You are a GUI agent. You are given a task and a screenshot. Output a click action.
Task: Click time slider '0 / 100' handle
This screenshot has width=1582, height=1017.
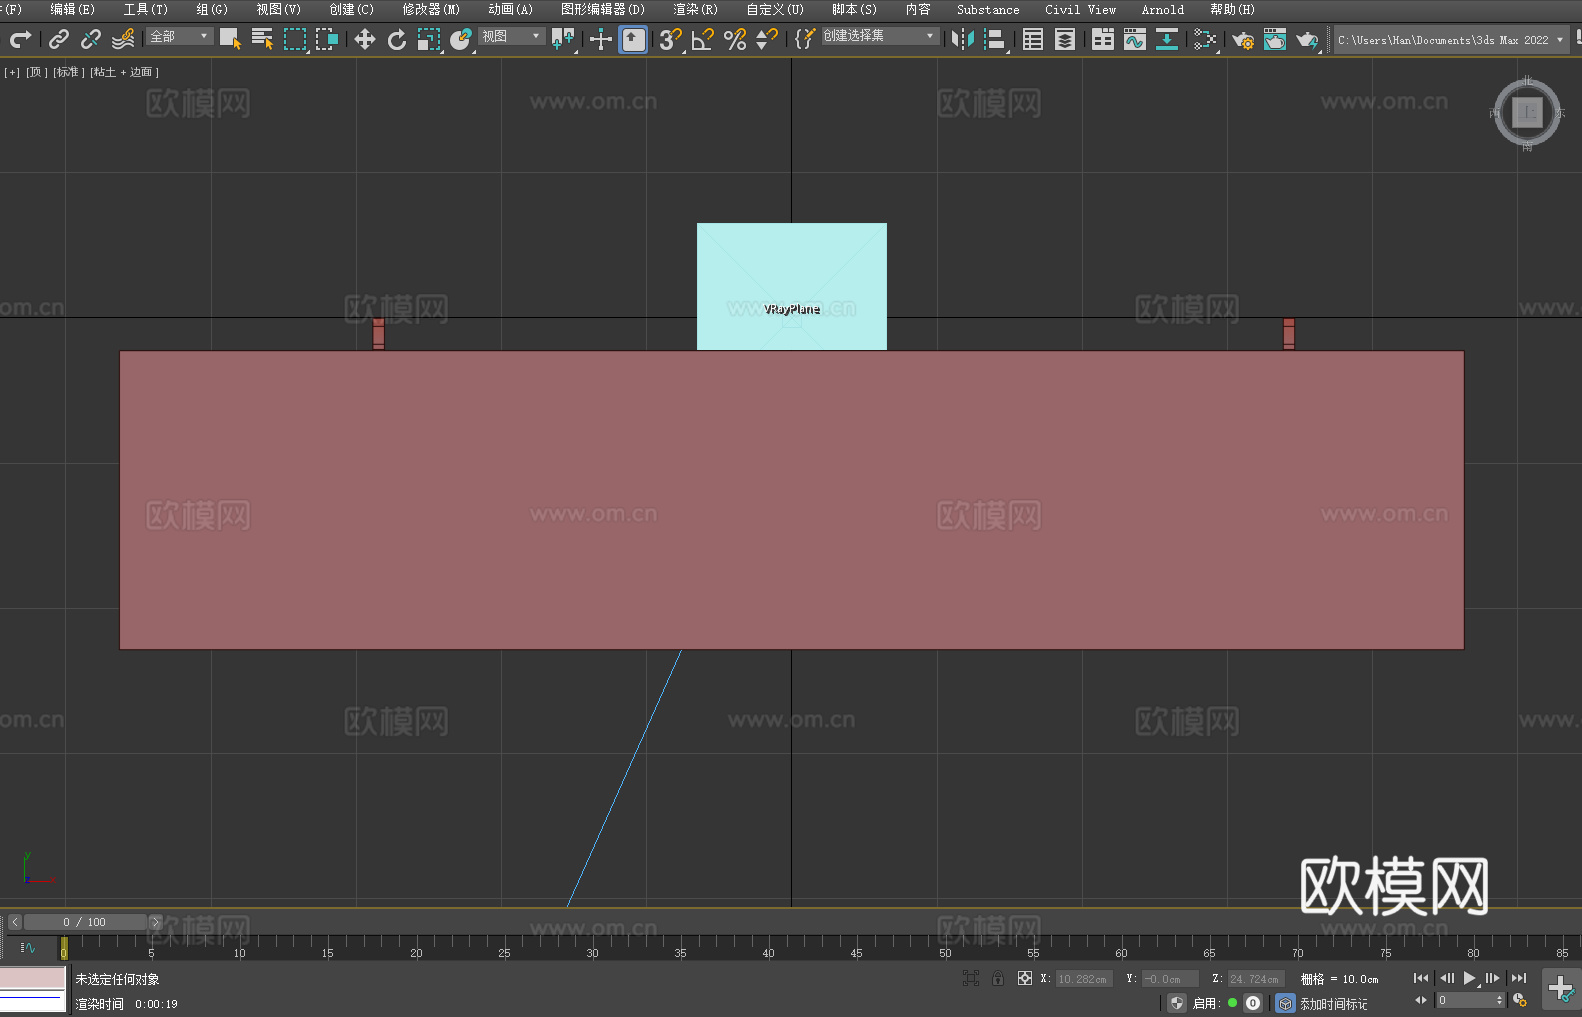point(85,922)
